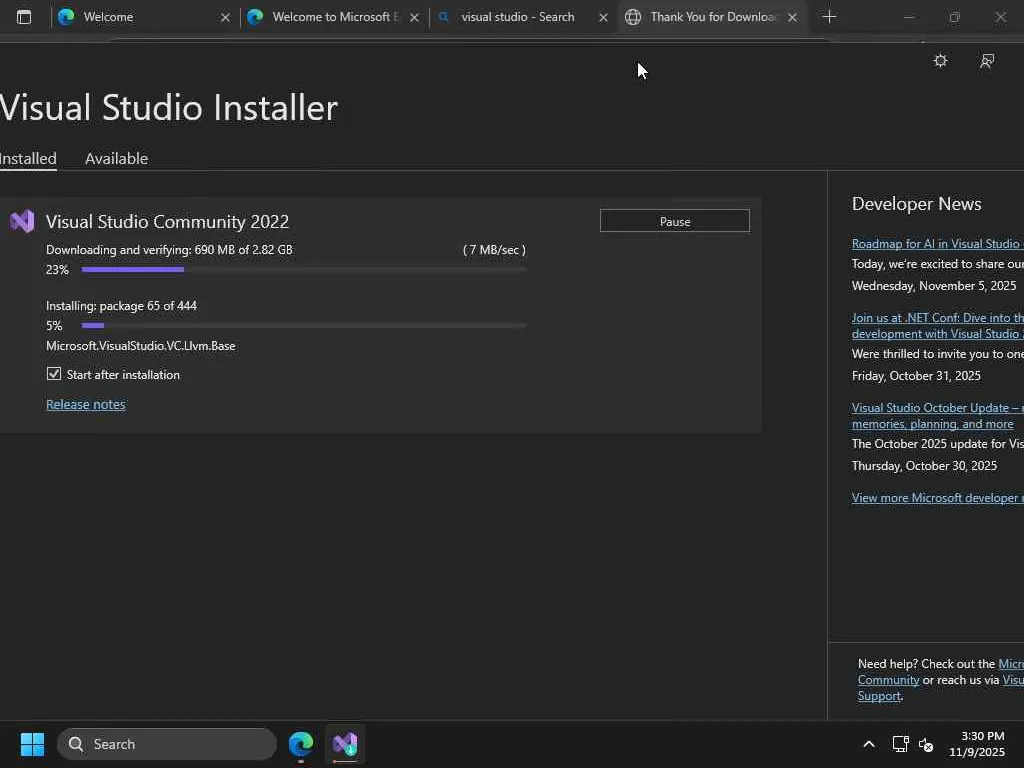Viewport: 1024px width, 768px height.
Task: Open a new browser tab with plus icon
Action: tap(829, 17)
